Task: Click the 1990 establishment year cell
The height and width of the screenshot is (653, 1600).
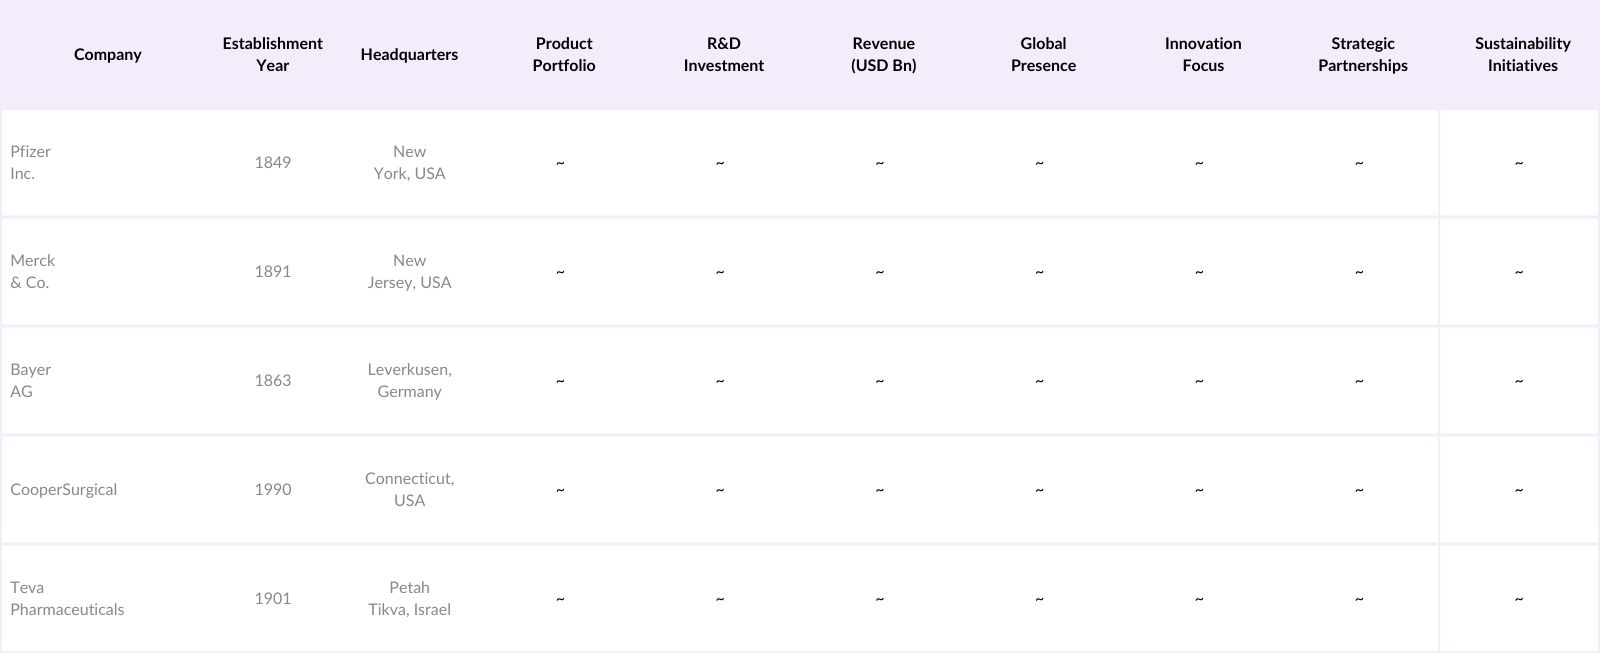Action: (272, 489)
